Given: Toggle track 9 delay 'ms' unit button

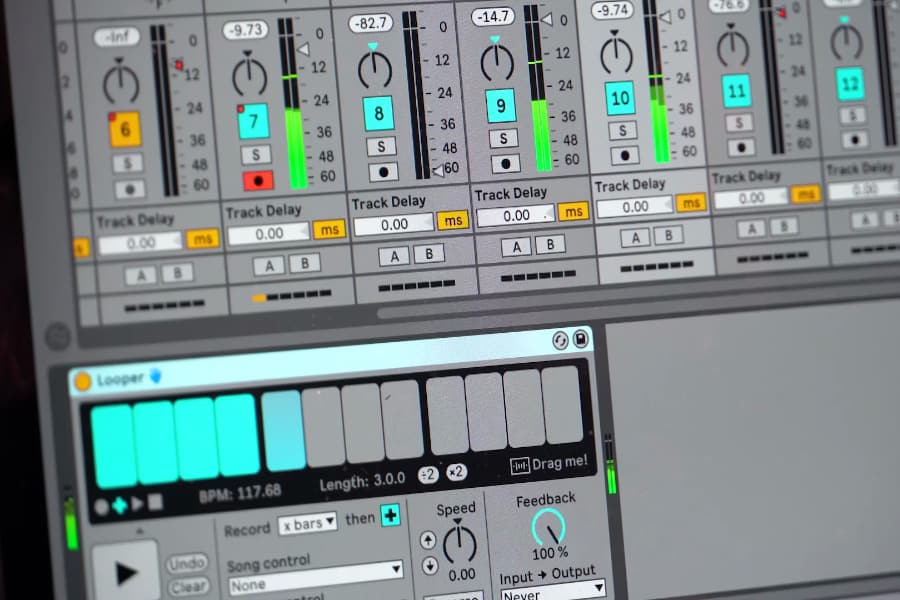Looking at the screenshot, I should click(573, 212).
